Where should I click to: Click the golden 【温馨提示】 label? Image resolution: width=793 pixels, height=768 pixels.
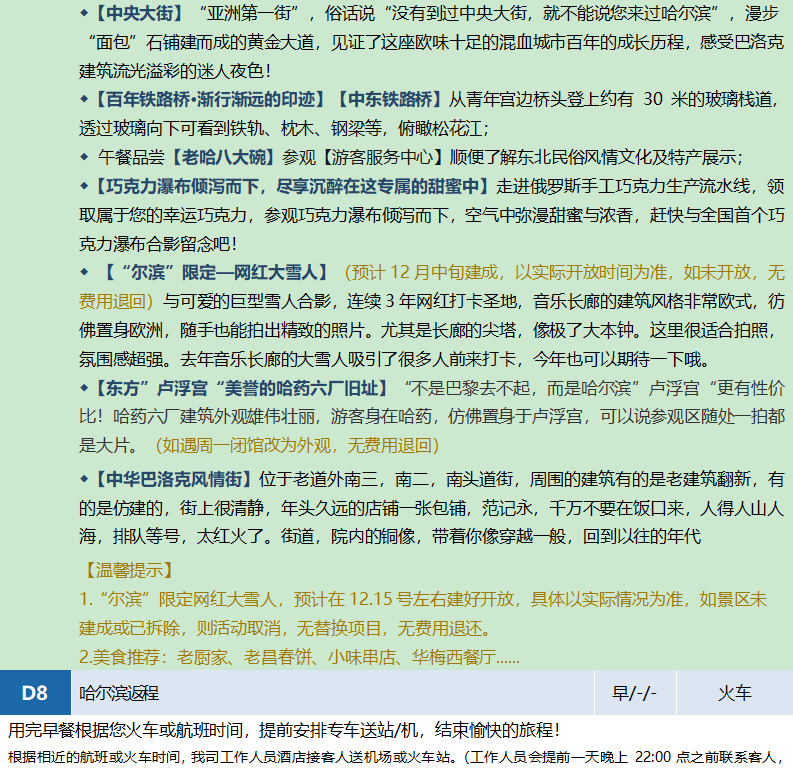click(x=129, y=570)
